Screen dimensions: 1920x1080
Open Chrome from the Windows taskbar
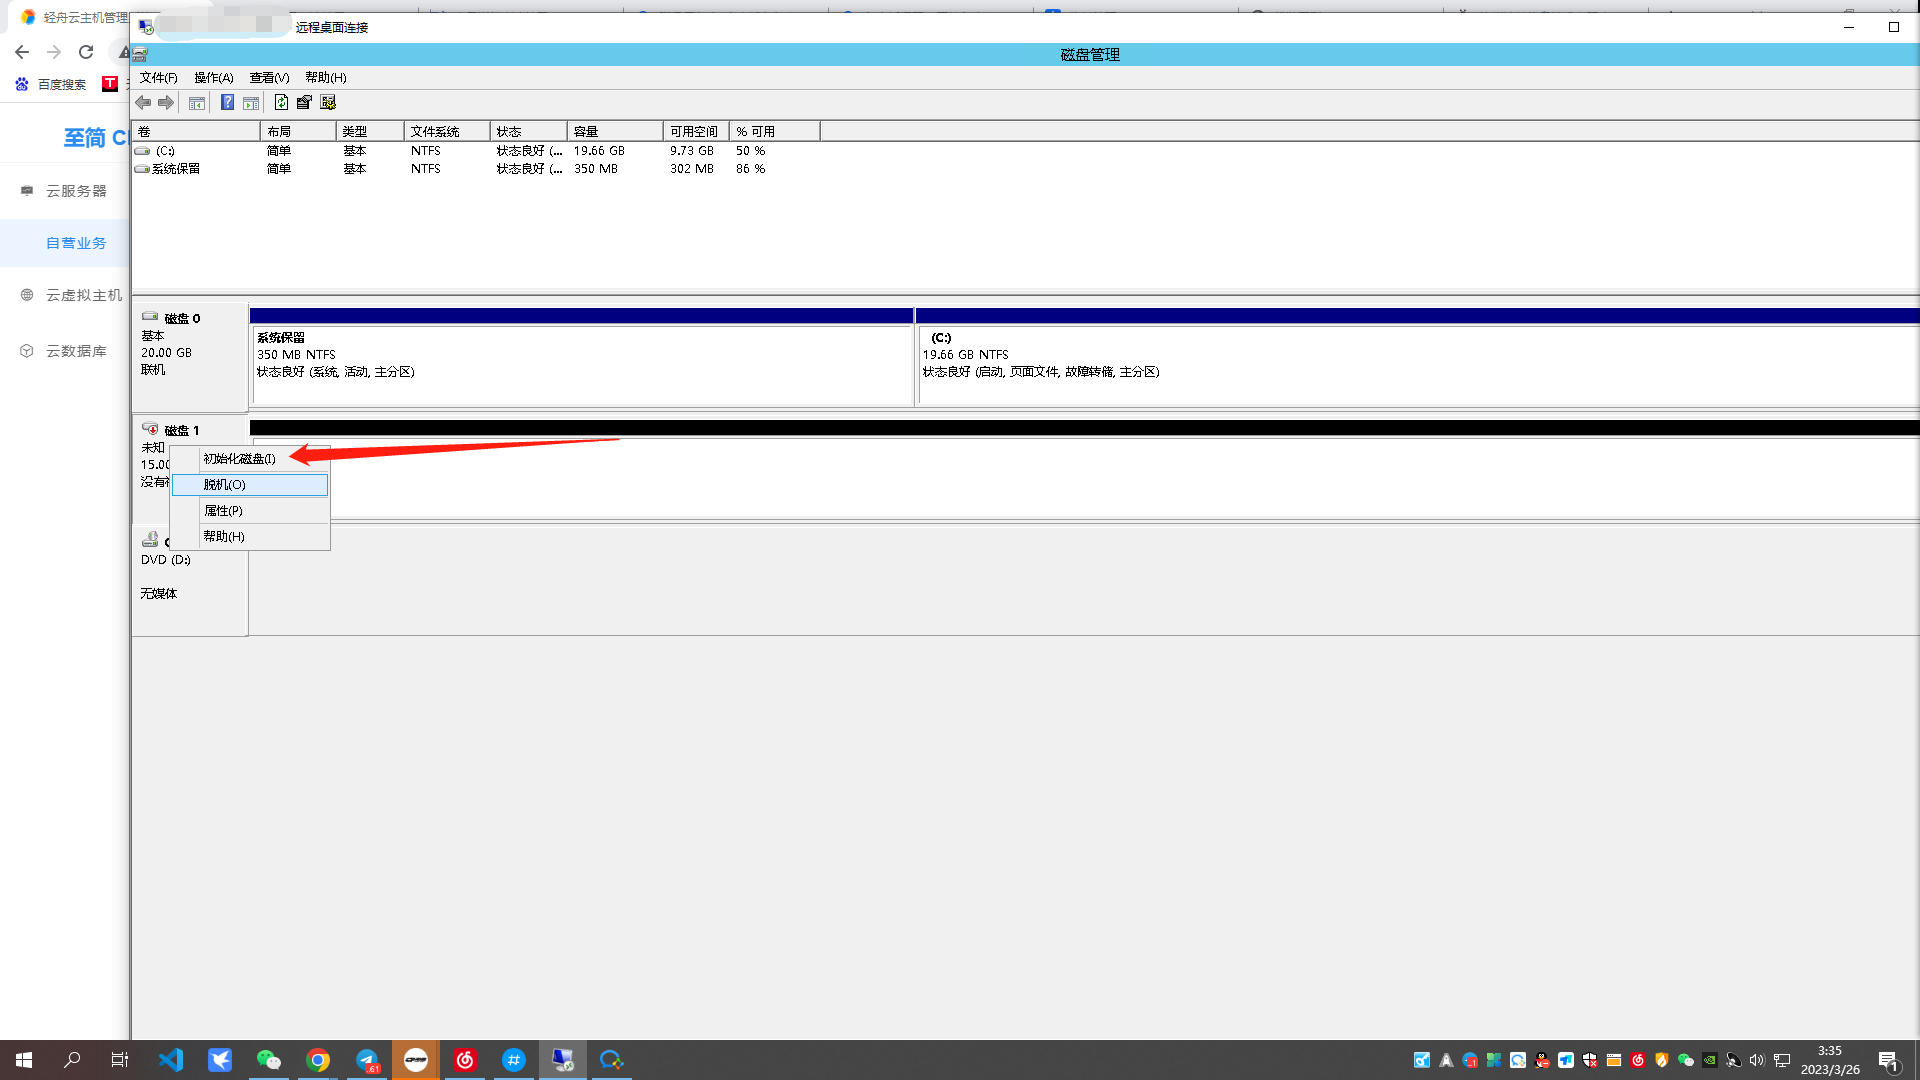click(x=318, y=1060)
